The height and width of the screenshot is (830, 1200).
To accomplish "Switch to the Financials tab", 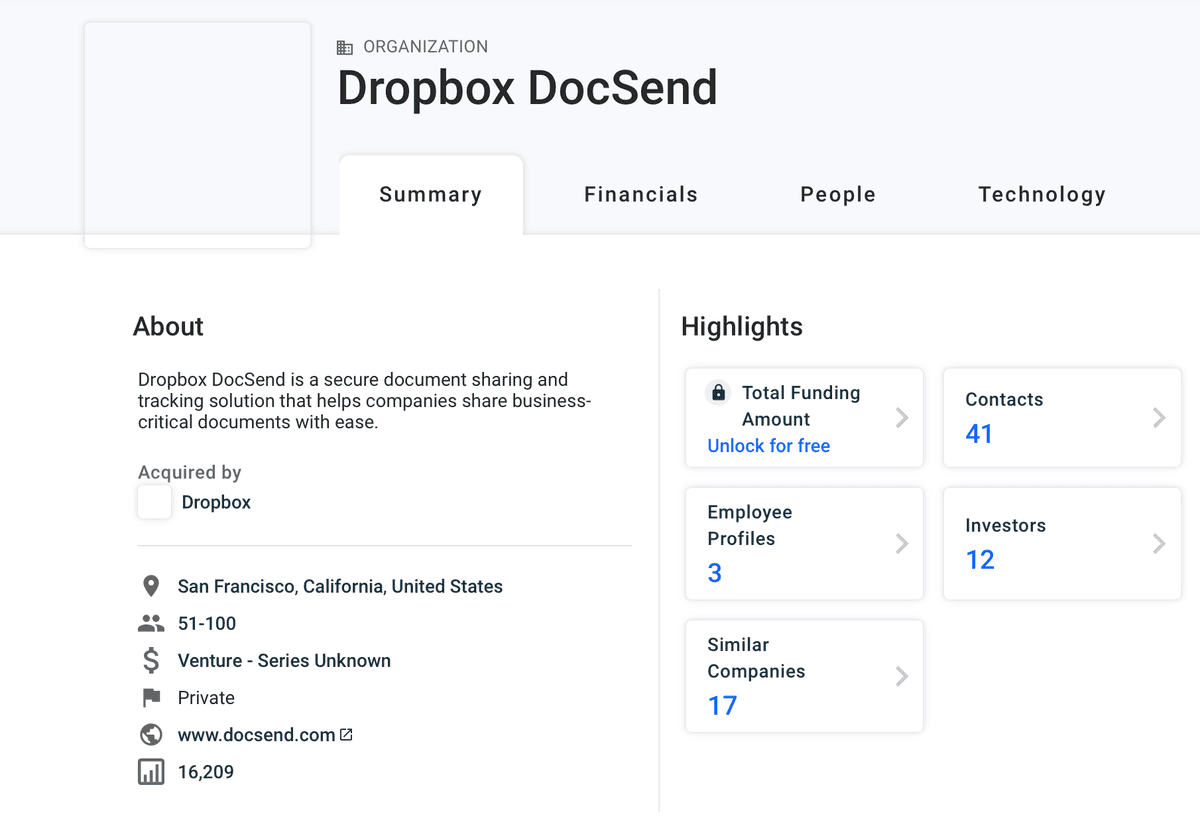I will click(x=640, y=194).
